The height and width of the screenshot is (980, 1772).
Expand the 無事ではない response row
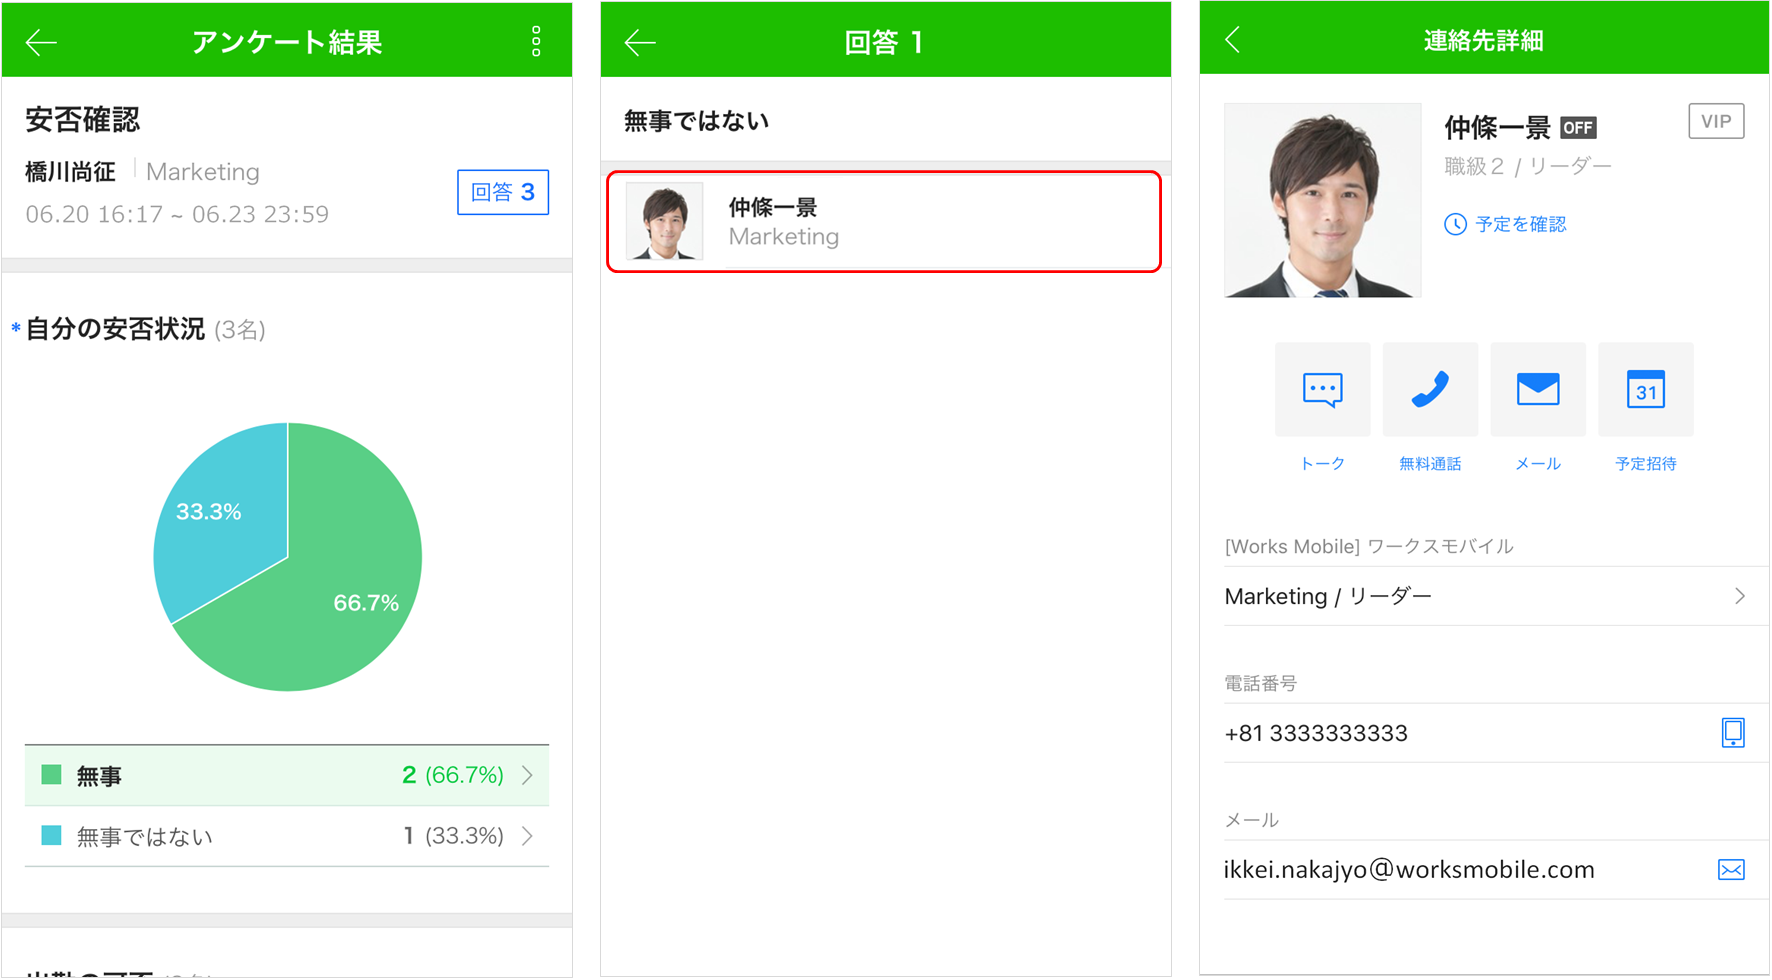(287, 836)
